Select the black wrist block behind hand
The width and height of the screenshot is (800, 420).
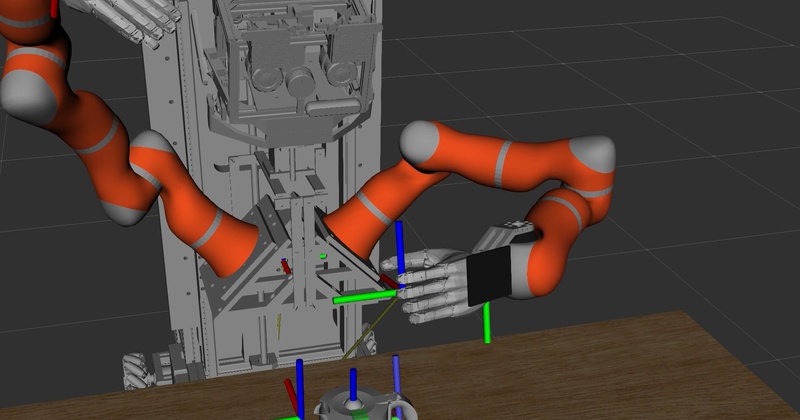489,276
